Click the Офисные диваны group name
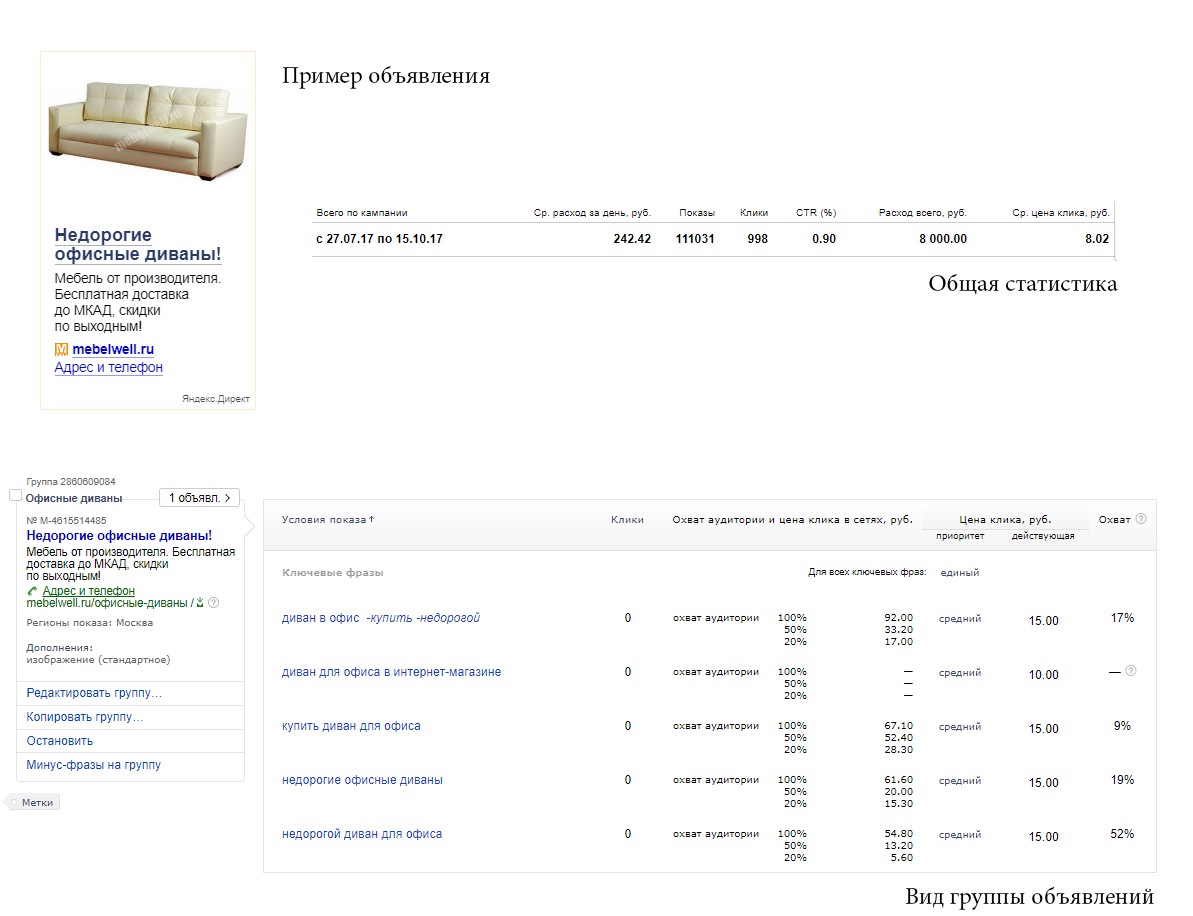Viewport: 1193px width, 916px height. (74, 498)
